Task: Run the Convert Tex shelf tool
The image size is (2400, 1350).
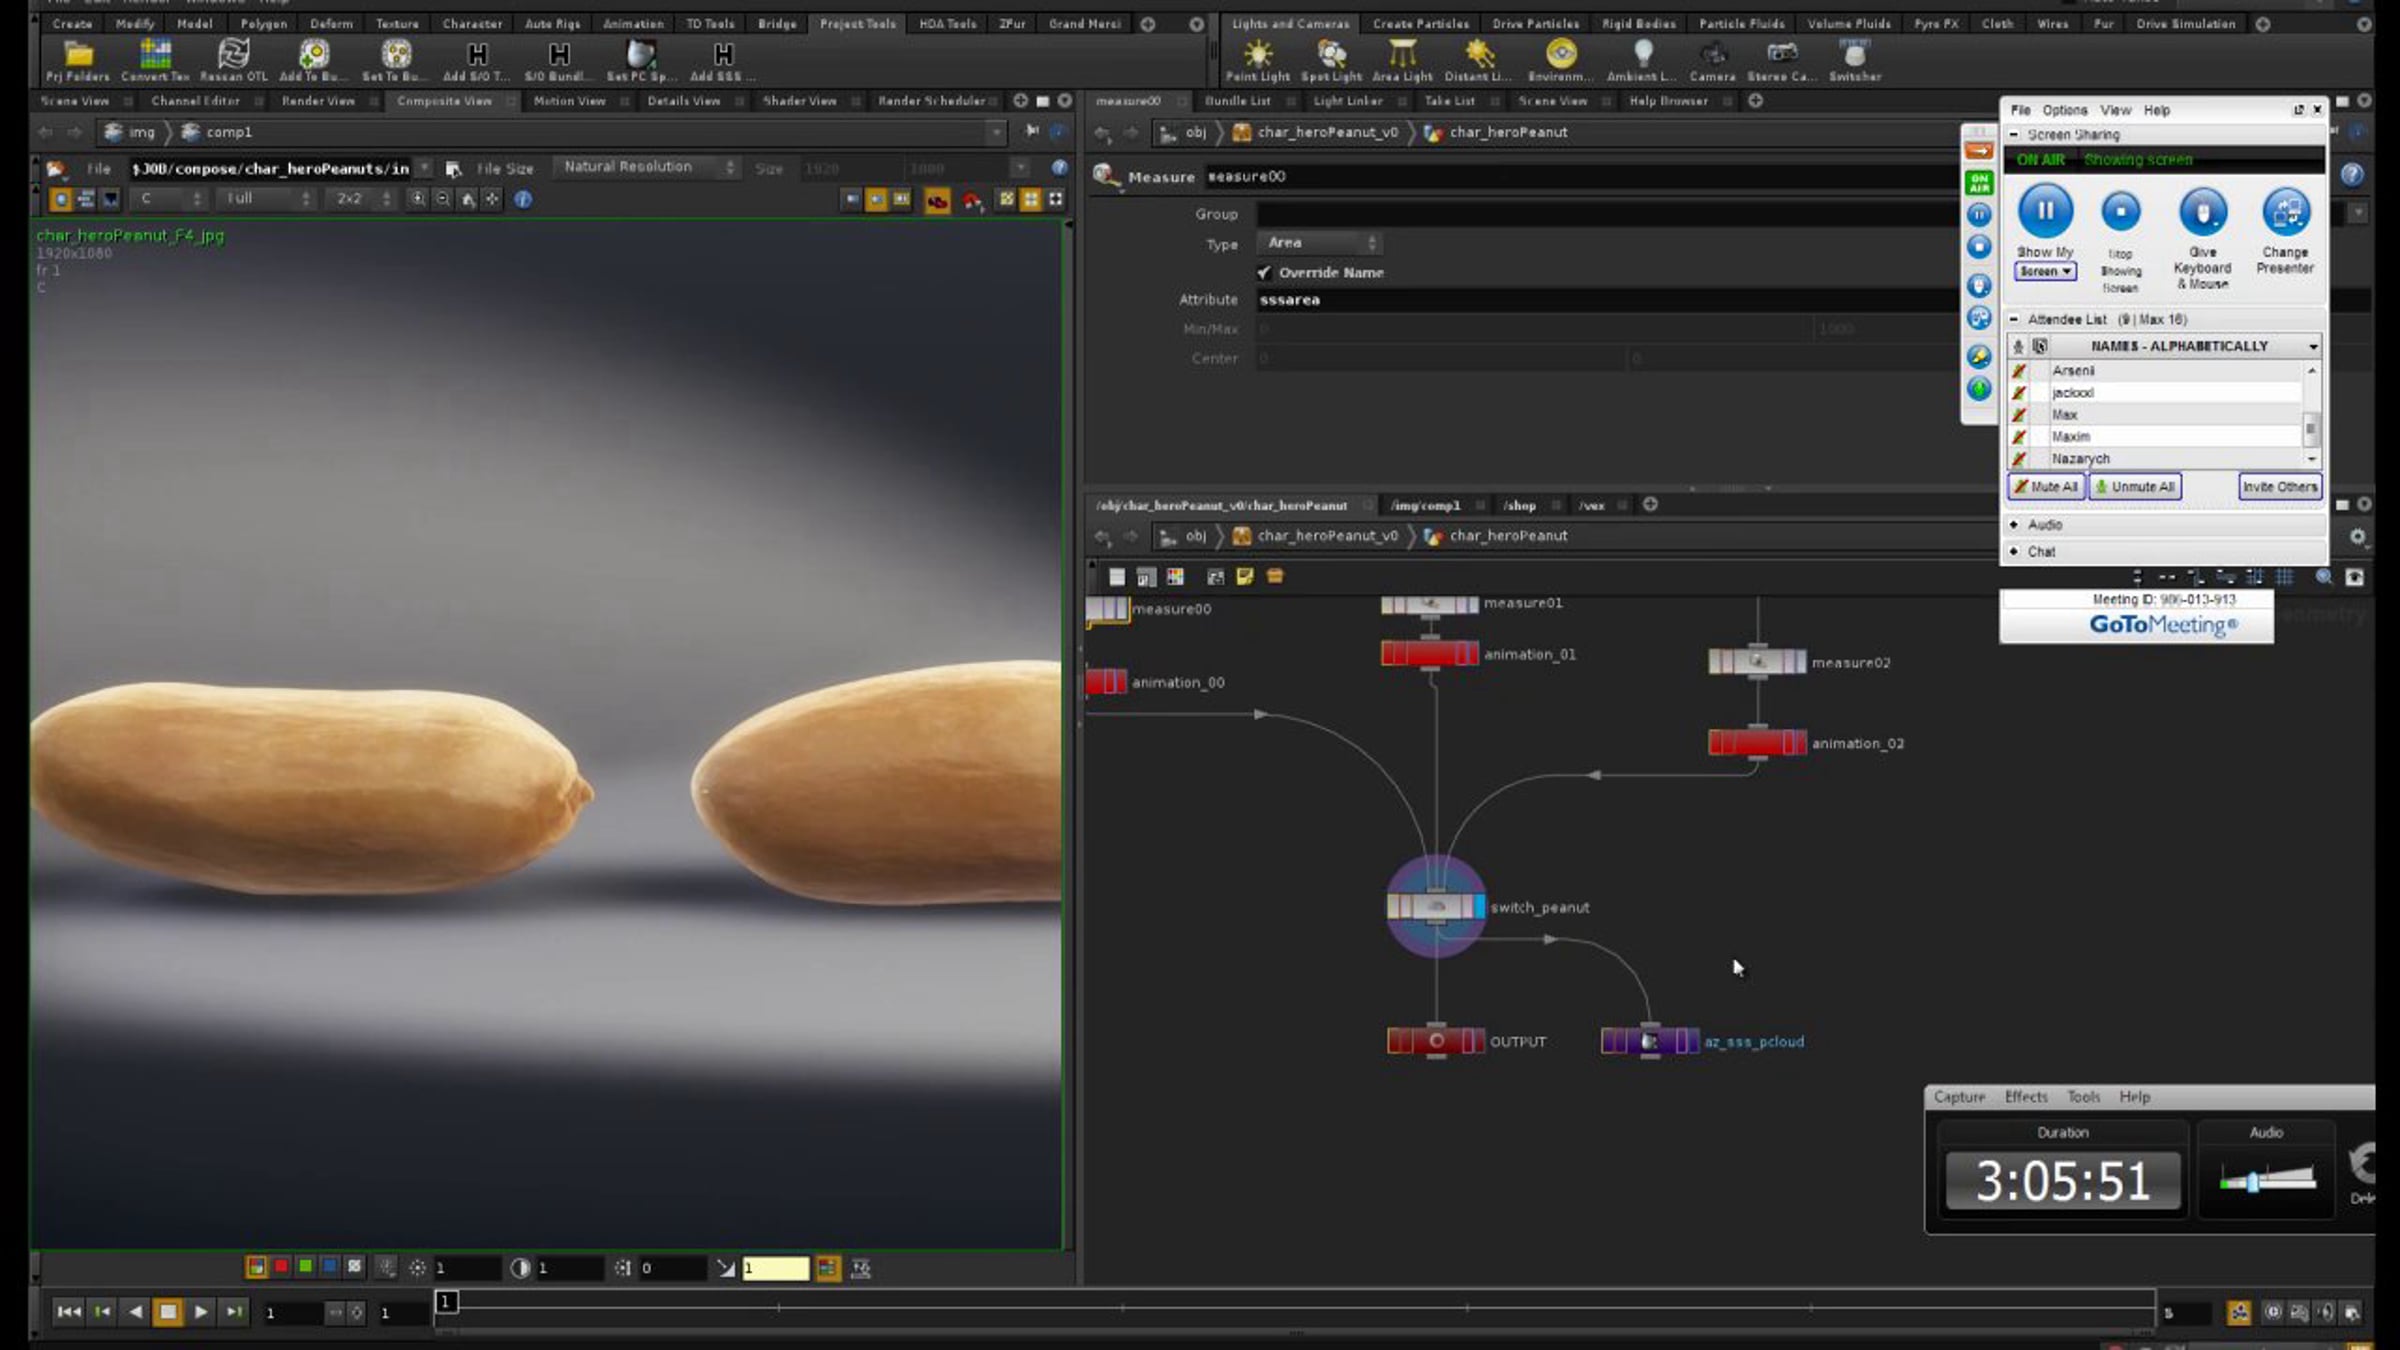Action: coord(155,60)
